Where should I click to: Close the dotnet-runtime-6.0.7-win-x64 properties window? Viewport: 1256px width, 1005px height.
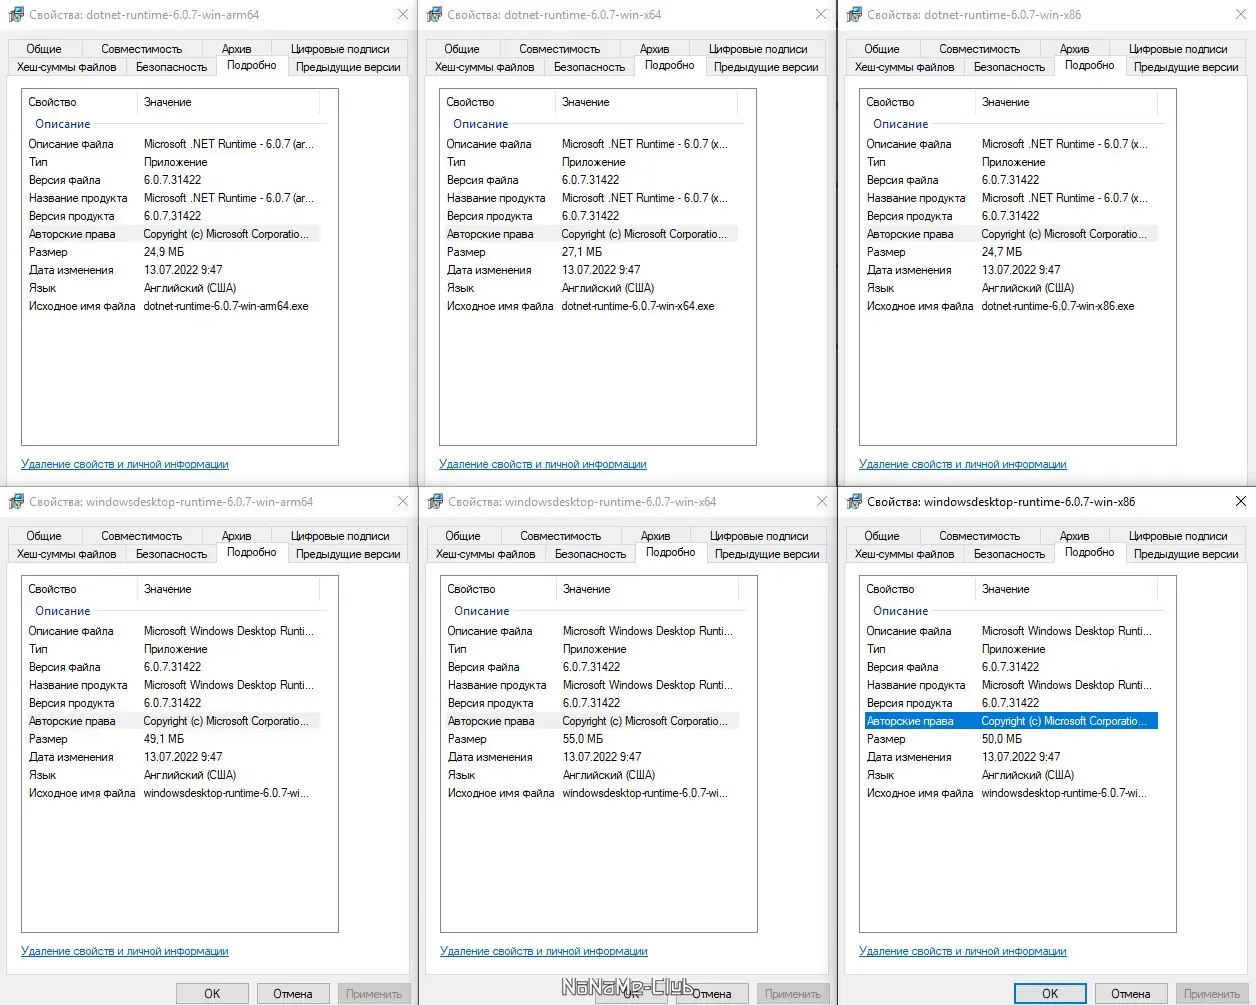[x=821, y=15]
